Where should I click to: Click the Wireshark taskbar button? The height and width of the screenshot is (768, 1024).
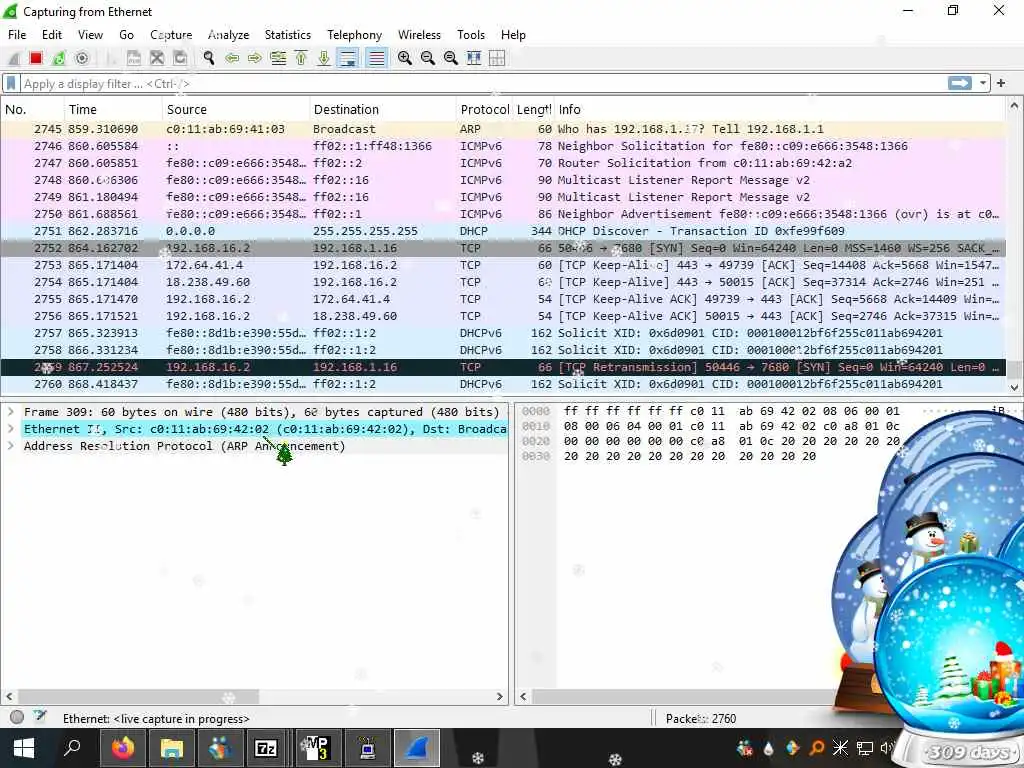416,748
